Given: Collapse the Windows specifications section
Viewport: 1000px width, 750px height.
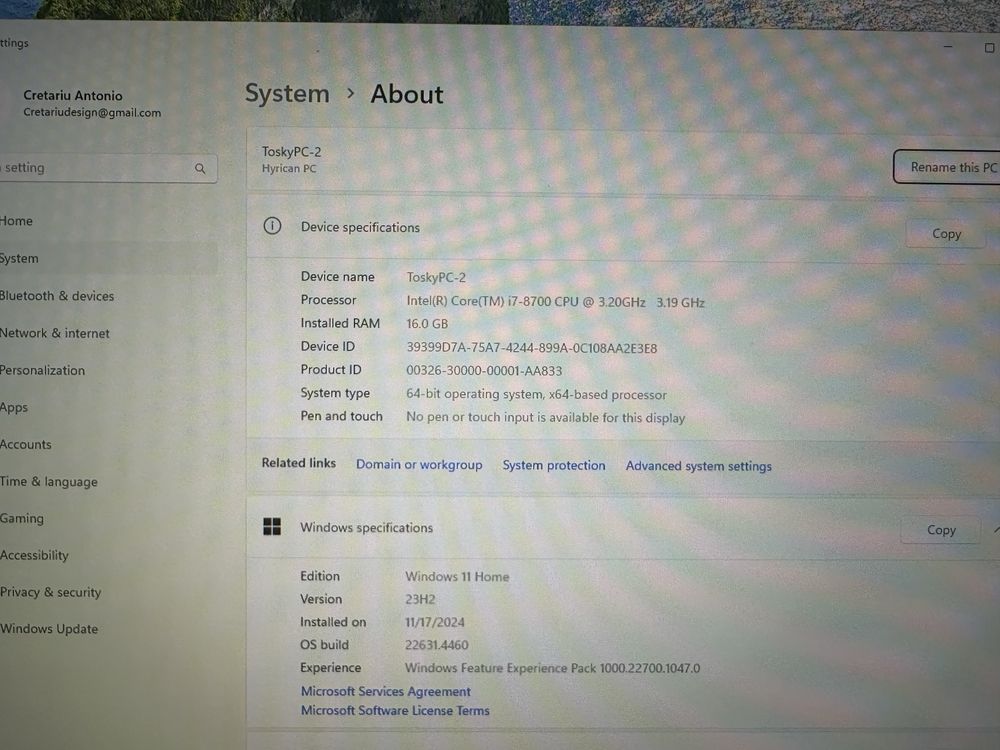Looking at the screenshot, I should click(996, 531).
